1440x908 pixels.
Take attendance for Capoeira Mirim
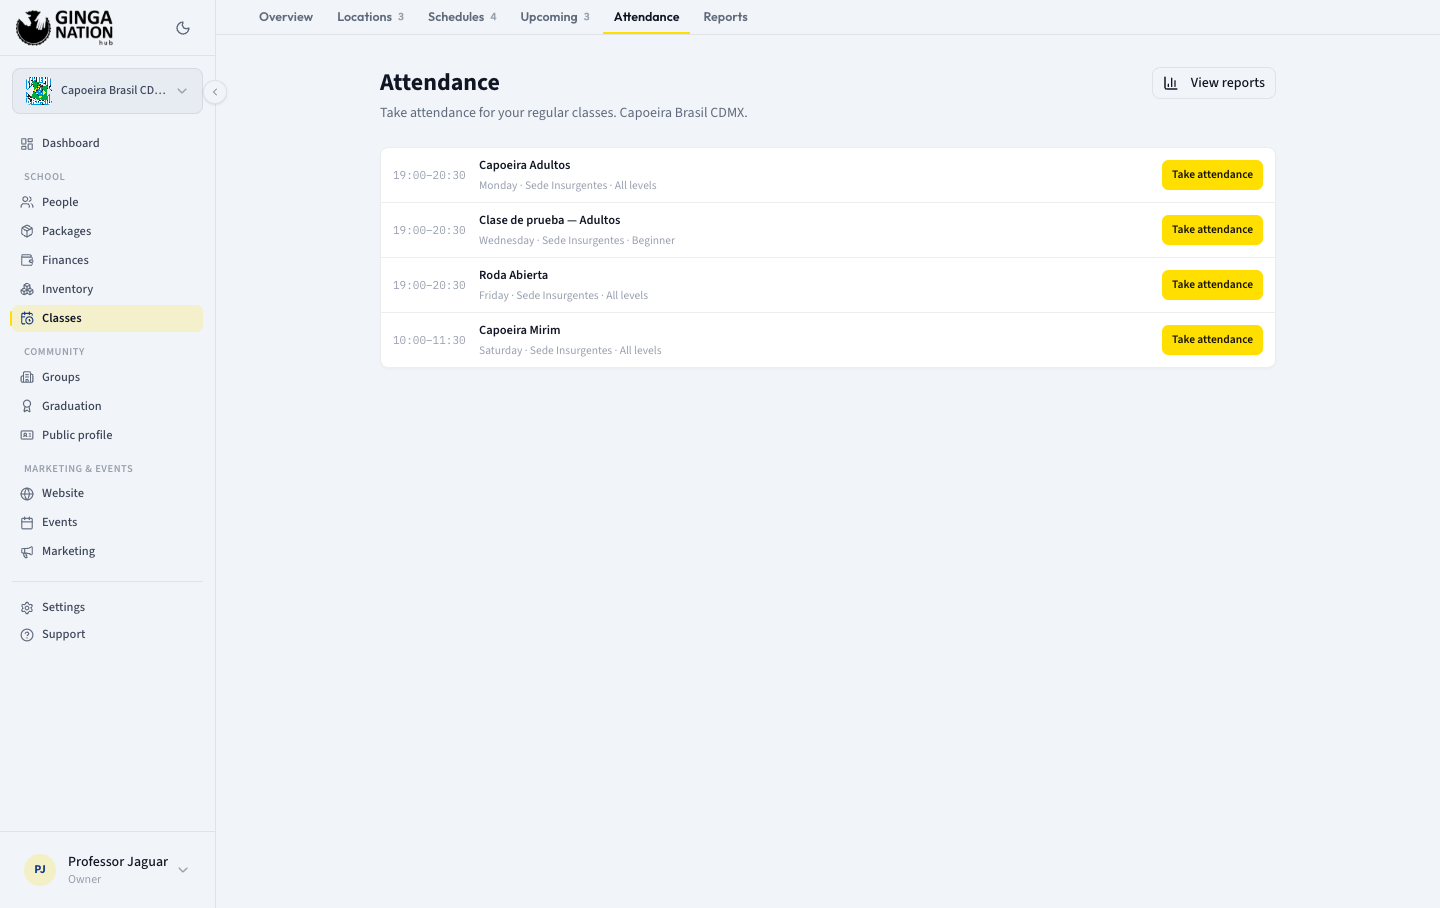1212,340
